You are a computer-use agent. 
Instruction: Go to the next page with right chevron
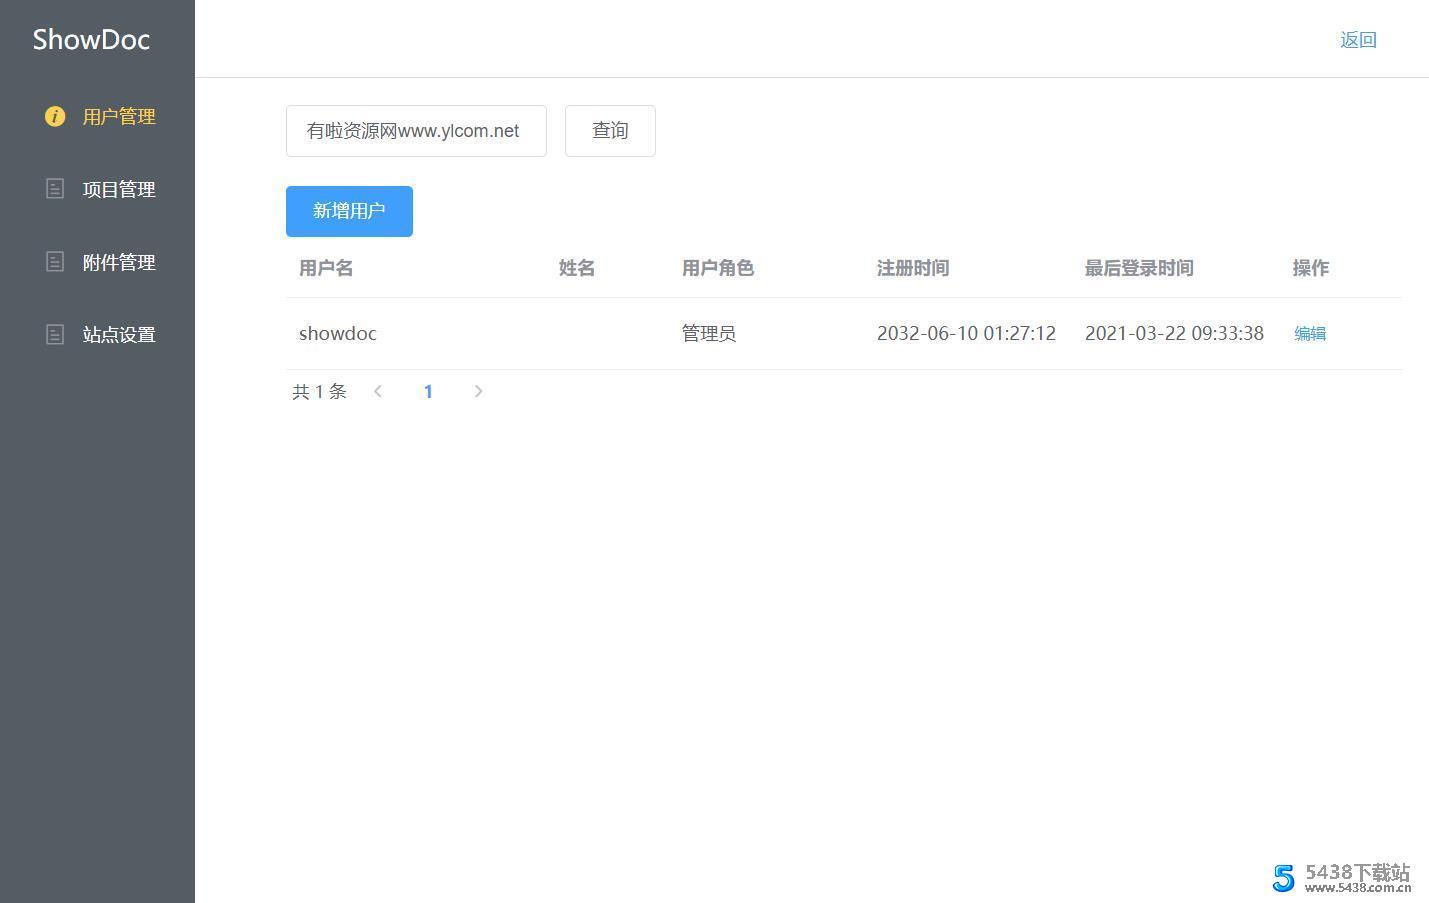point(478,392)
